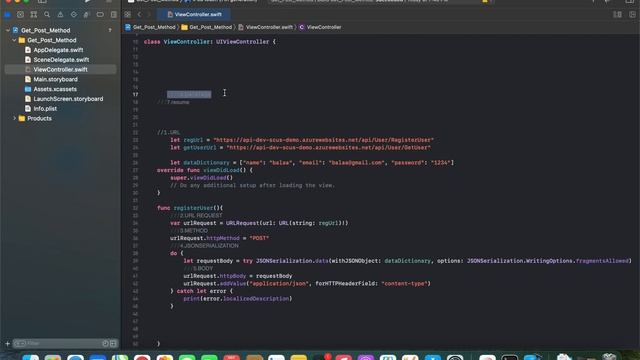Open the related items grid menu
Viewport: 640px width, 360px height.
(128, 15)
